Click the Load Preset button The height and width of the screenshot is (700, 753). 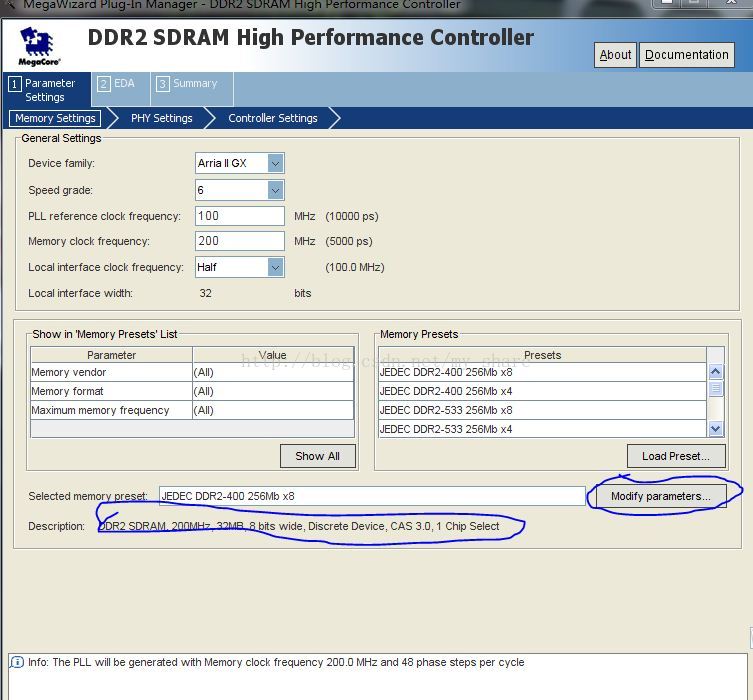[676, 456]
